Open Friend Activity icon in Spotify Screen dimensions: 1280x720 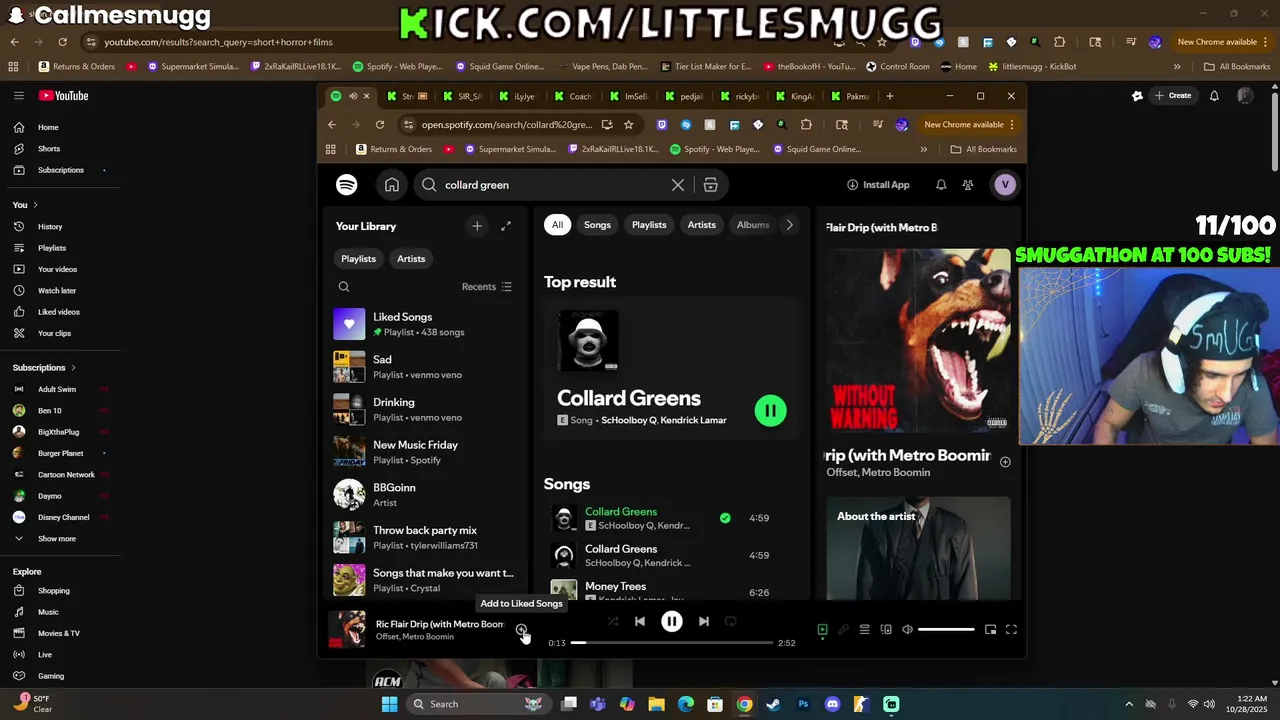968,185
